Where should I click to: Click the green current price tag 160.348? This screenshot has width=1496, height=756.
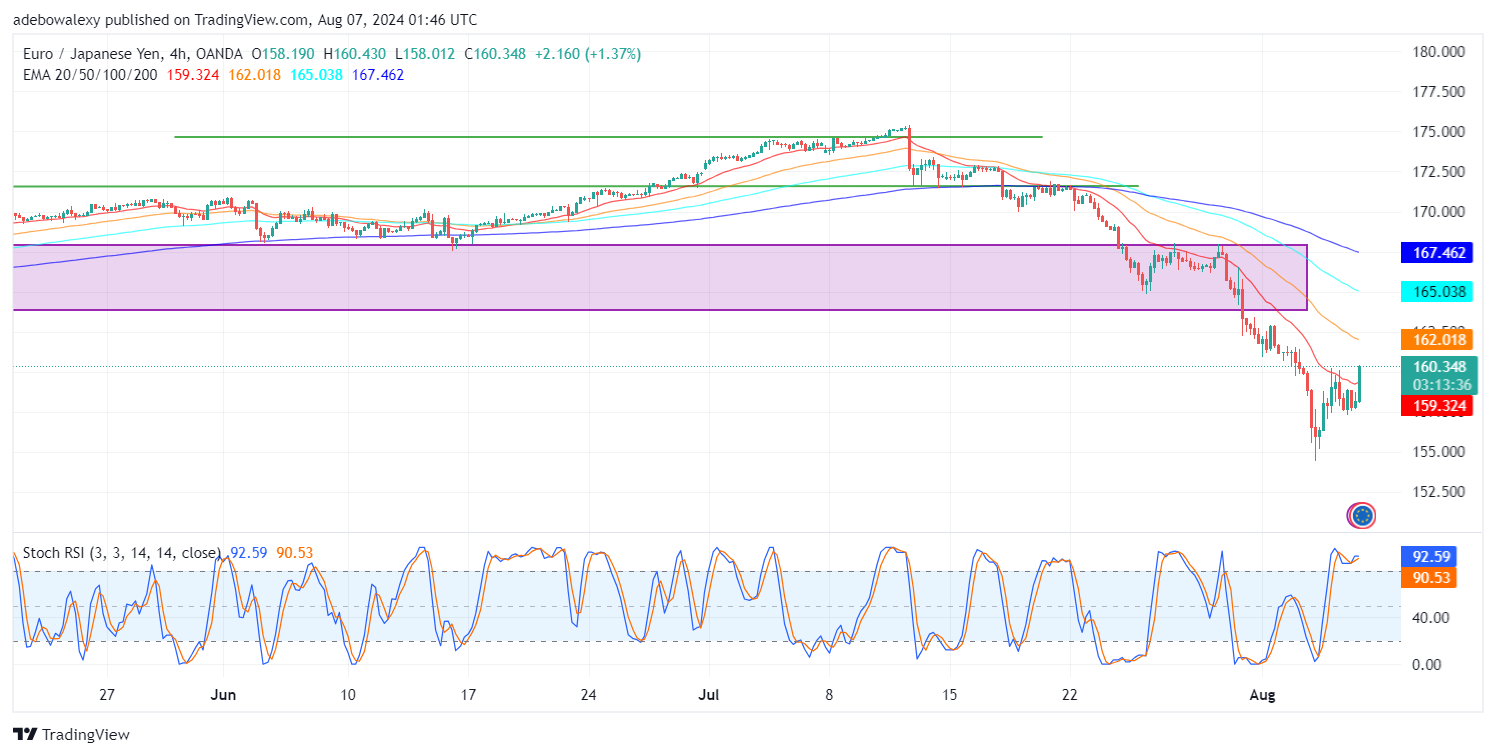[x=1440, y=375]
